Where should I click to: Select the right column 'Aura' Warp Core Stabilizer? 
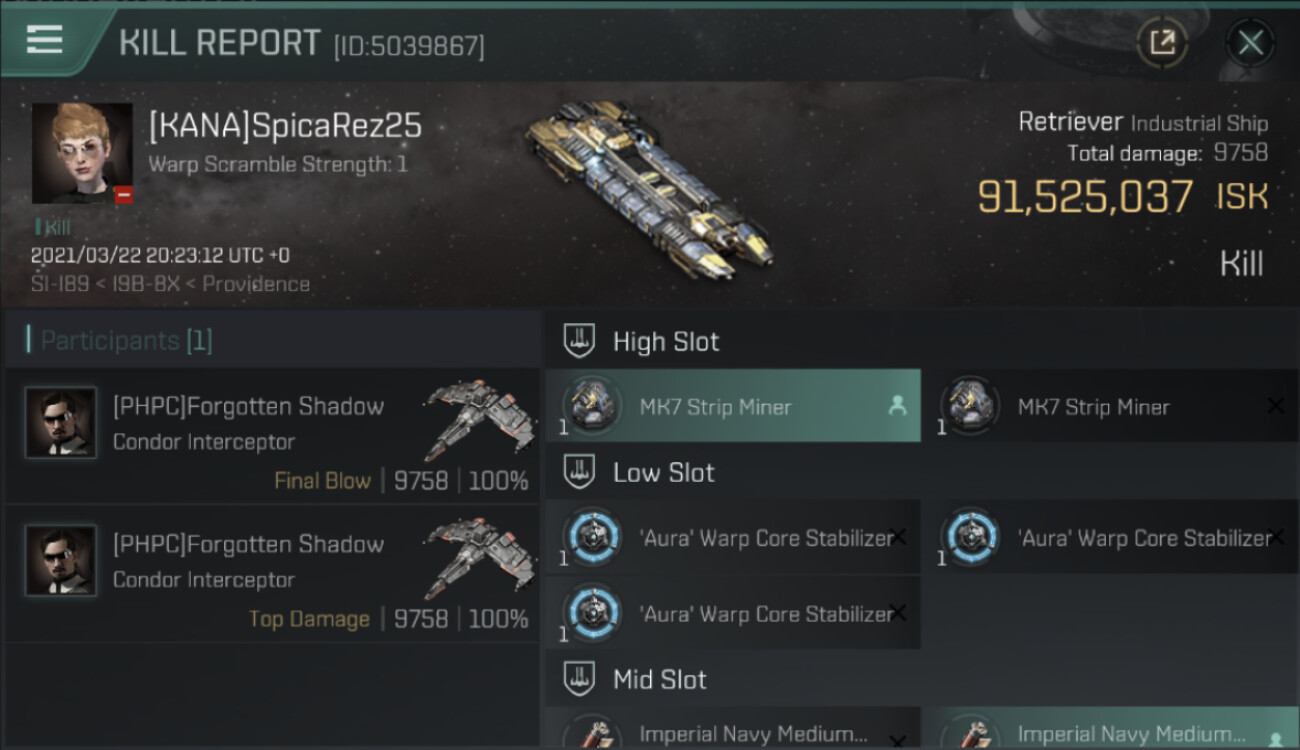pos(1111,537)
